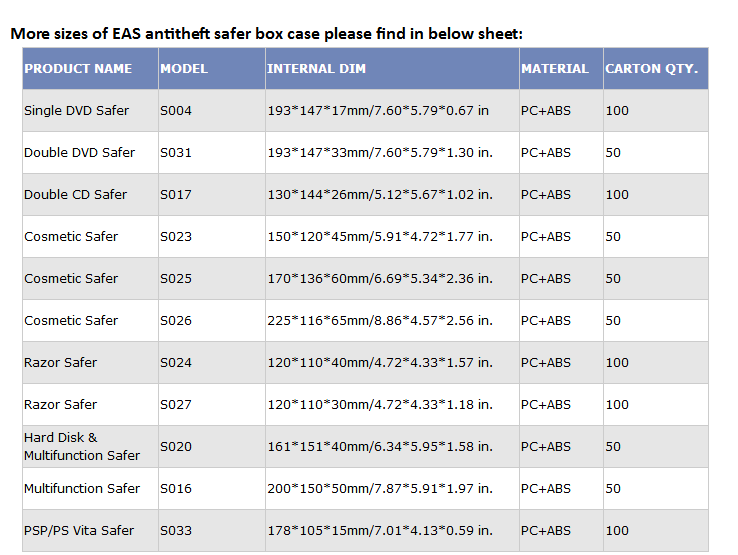Click the heading about EAS antitheft safer box
Viewport: 738px width, 555px height.
click(x=266, y=34)
